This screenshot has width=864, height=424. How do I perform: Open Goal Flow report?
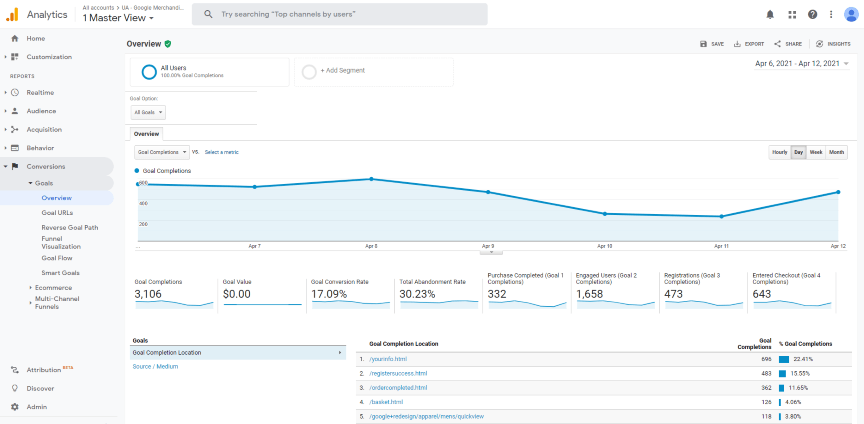pyautogui.click(x=57, y=258)
